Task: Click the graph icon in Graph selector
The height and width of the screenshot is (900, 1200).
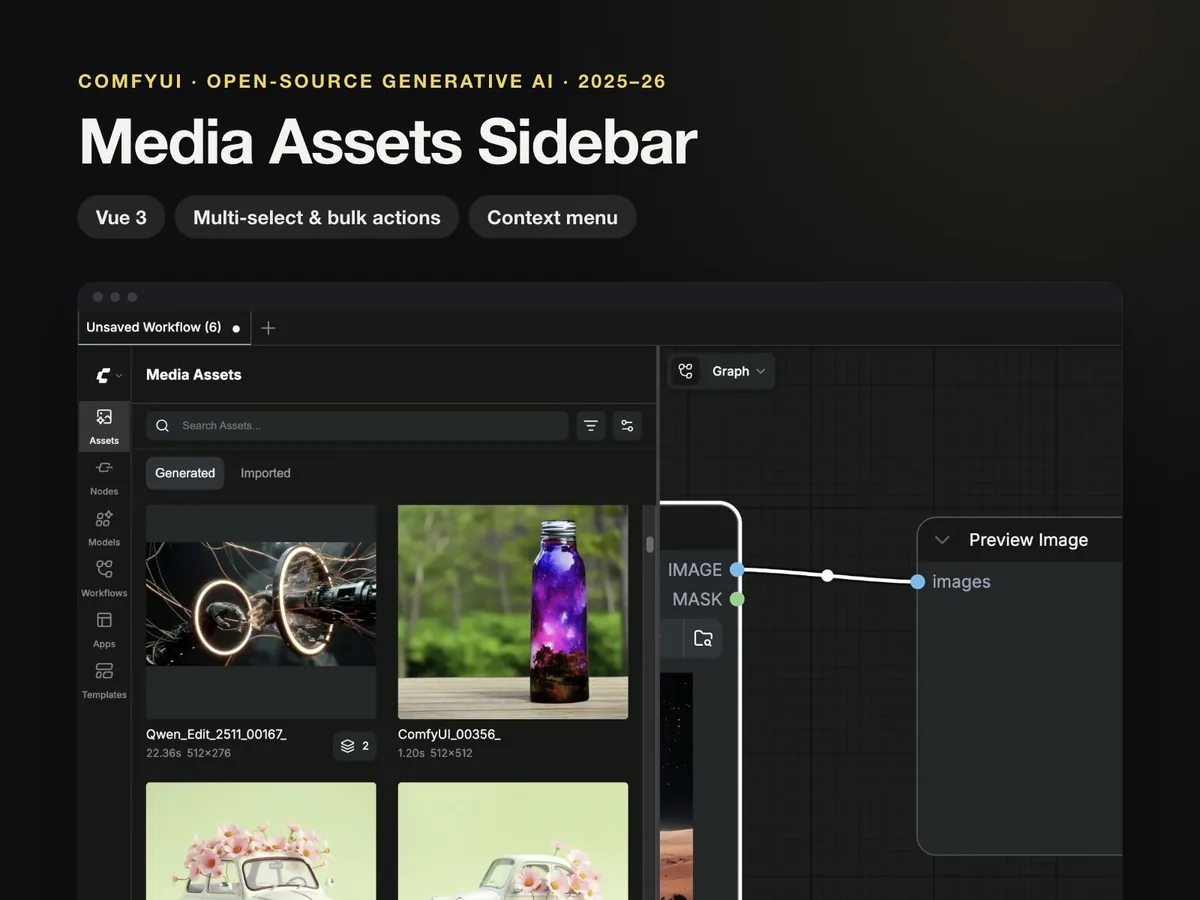Action: [x=686, y=371]
